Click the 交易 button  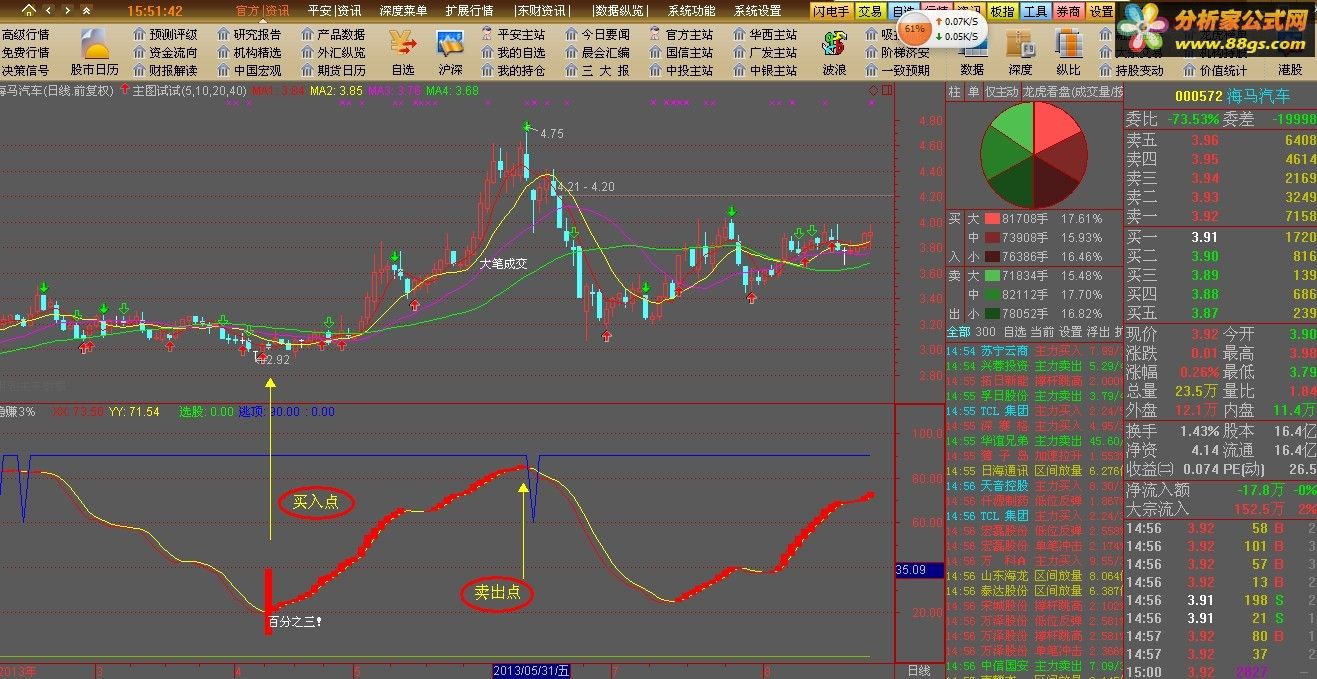pyautogui.click(x=870, y=11)
